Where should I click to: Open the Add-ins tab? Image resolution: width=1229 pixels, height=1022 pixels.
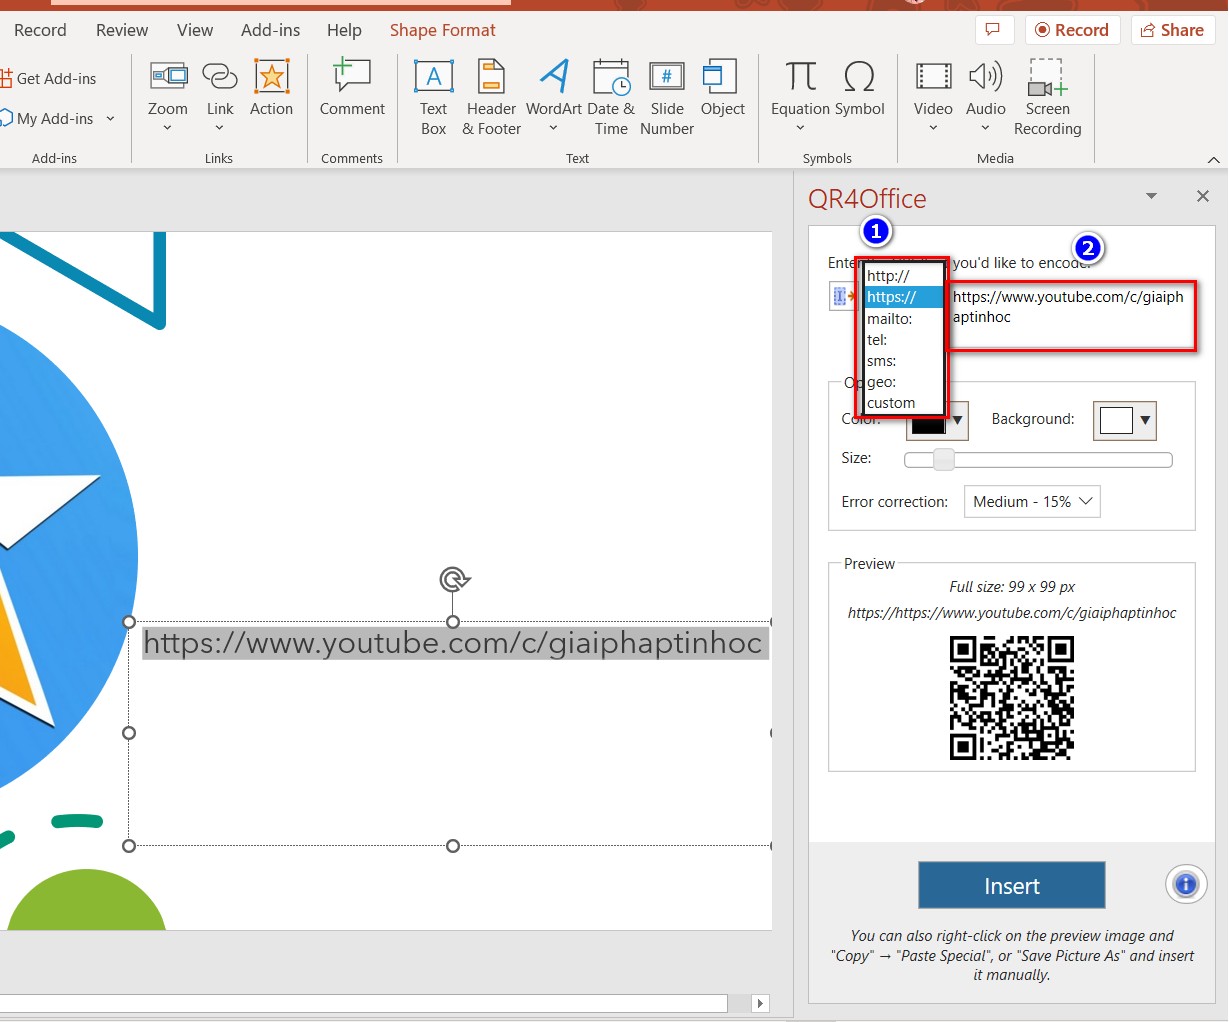click(270, 30)
